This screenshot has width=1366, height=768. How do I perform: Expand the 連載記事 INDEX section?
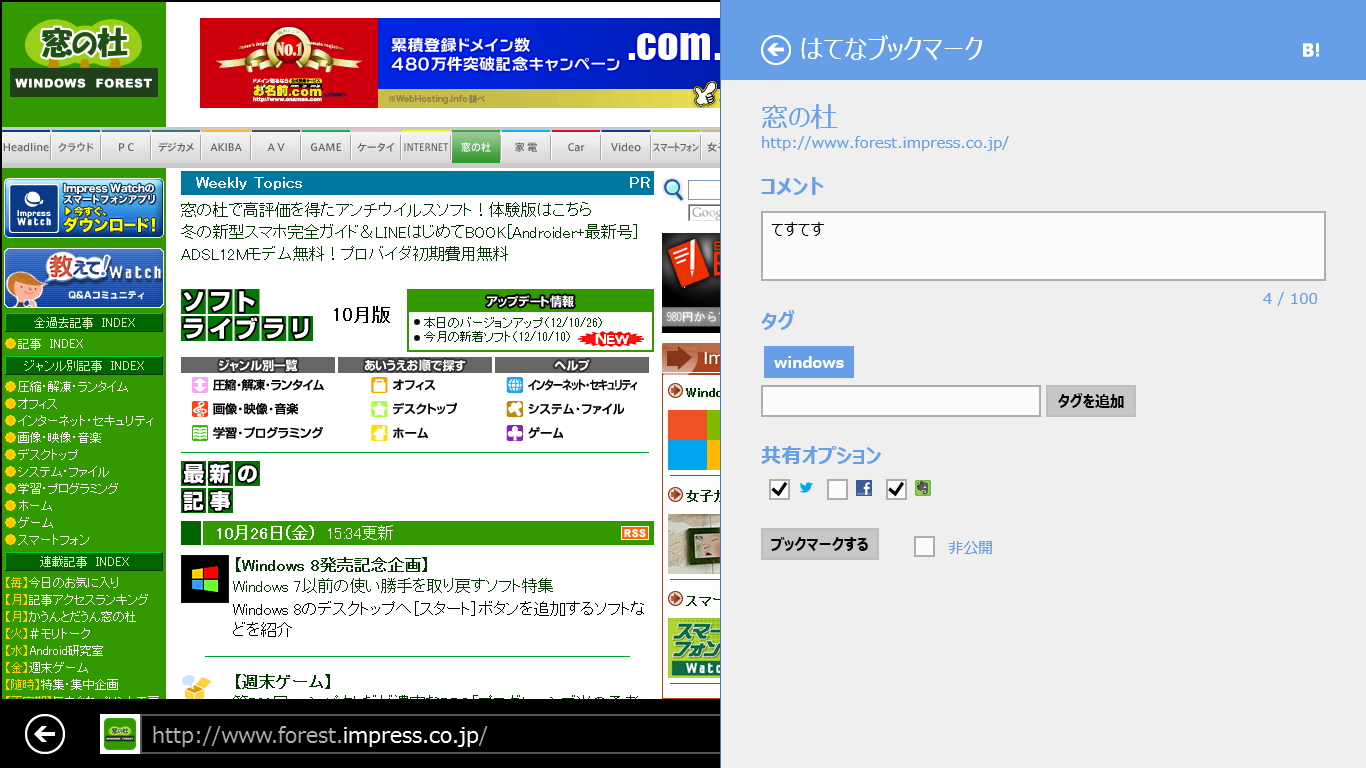[84, 561]
